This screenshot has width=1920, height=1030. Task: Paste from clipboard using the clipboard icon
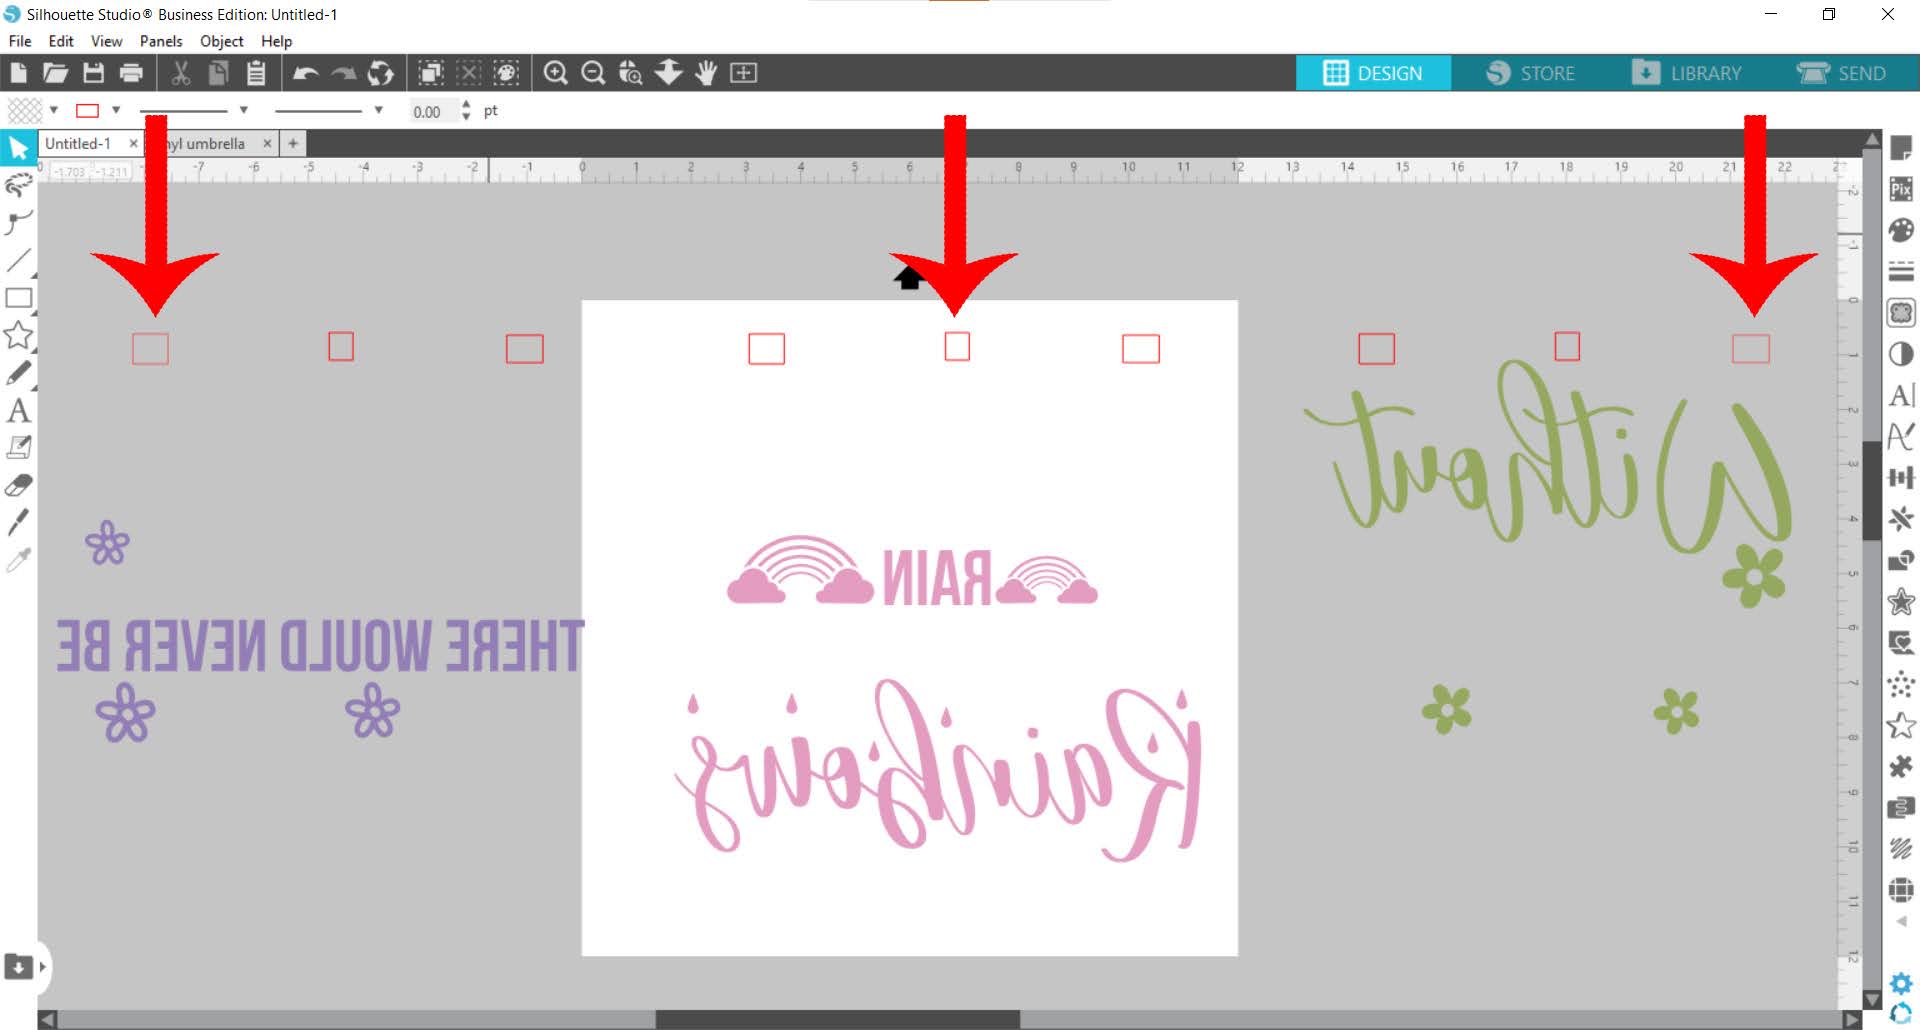point(256,73)
